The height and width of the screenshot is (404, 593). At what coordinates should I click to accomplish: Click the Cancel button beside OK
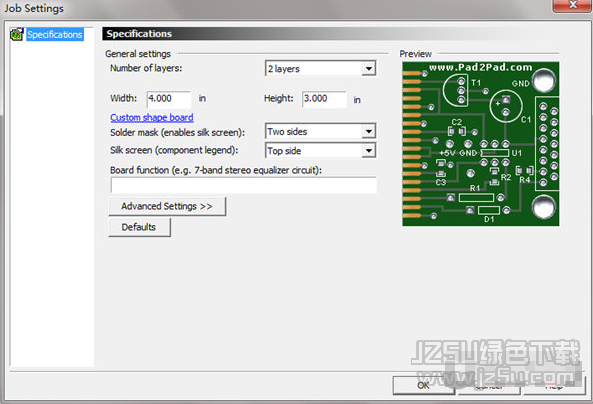pyautogui.click(x=489, y=385)
